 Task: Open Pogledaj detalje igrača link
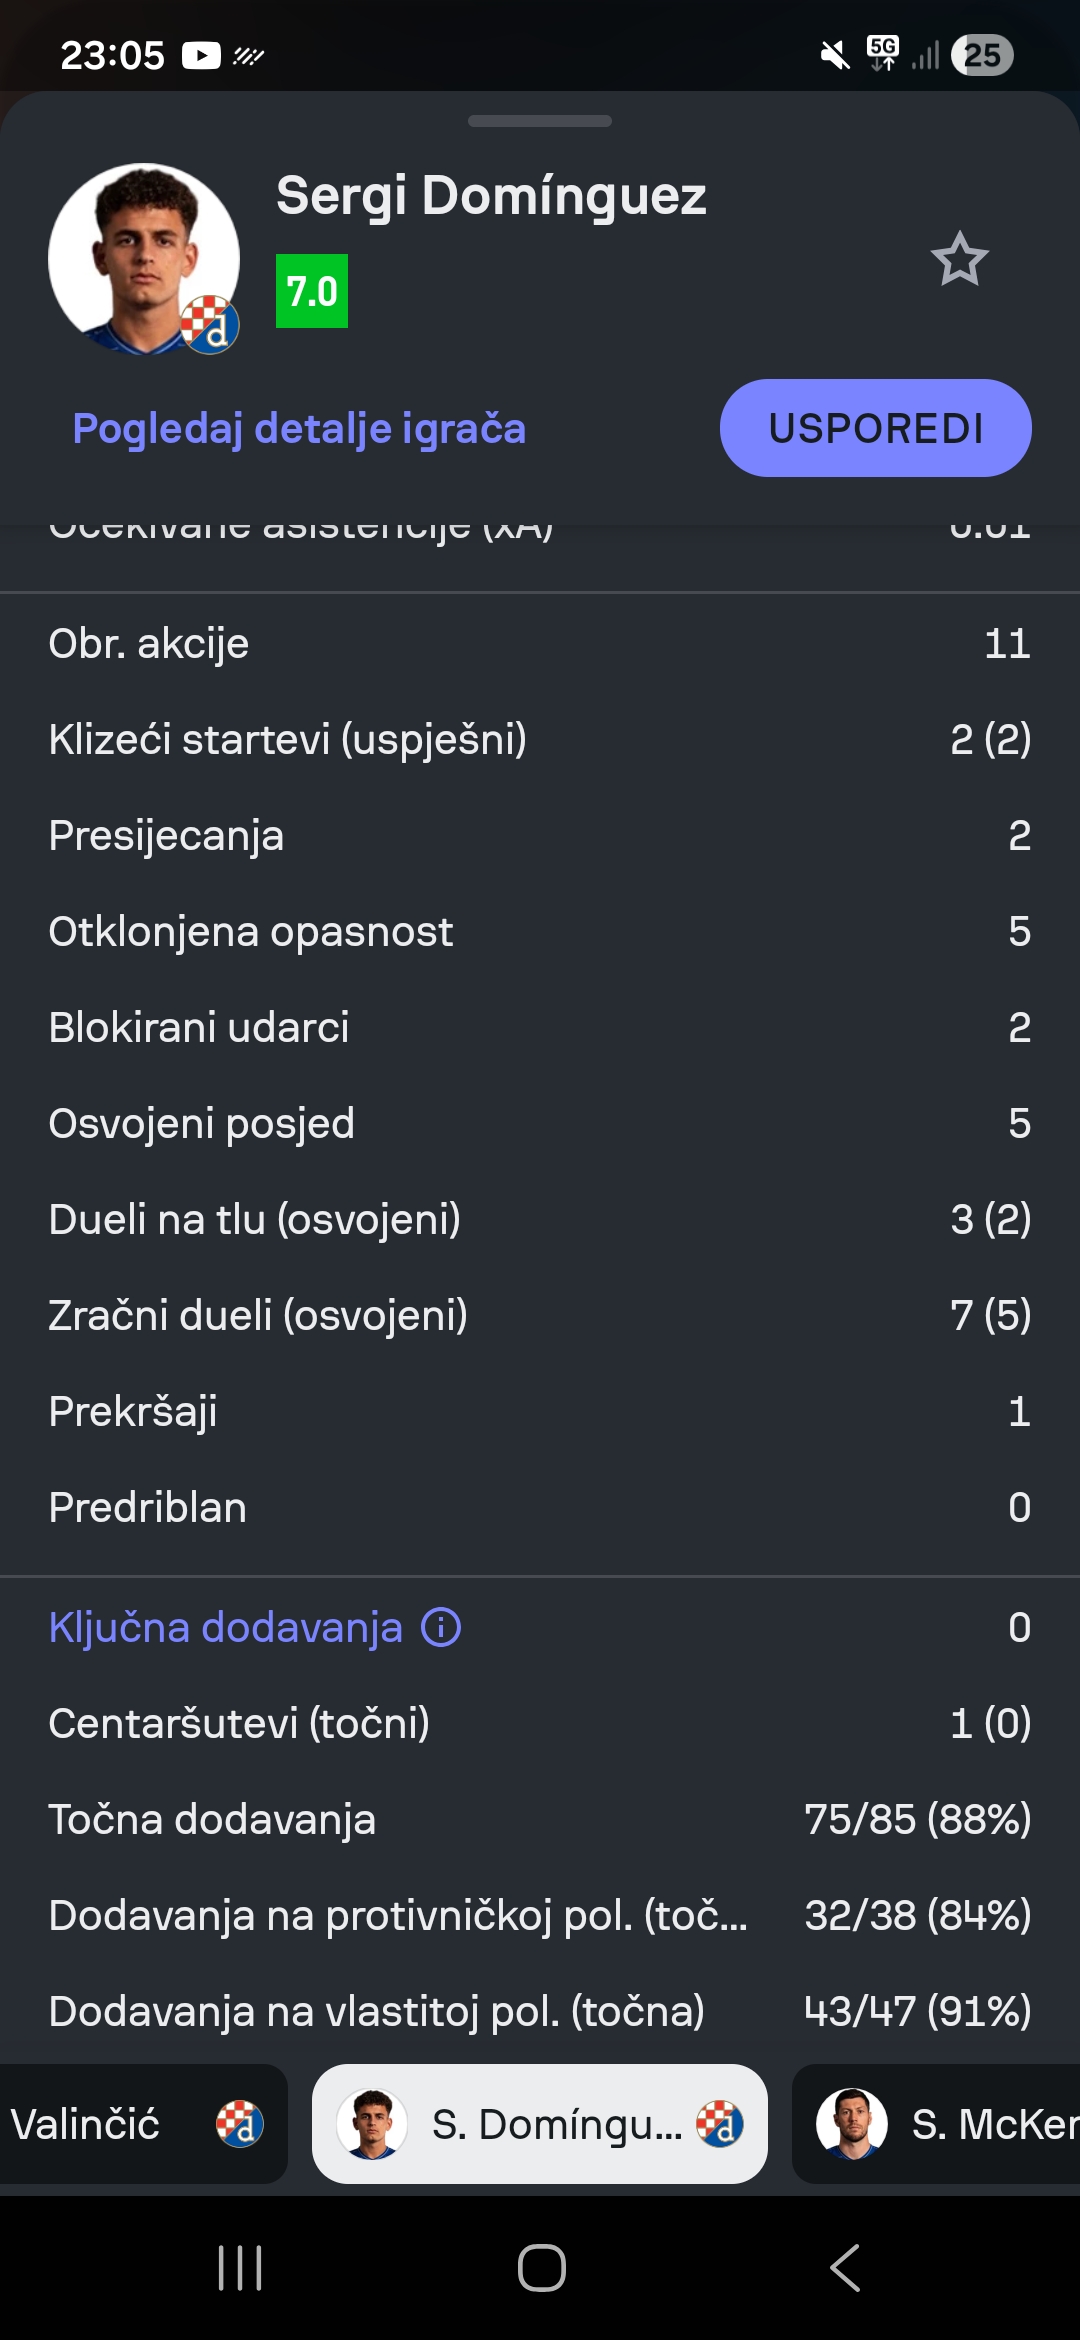299,428
